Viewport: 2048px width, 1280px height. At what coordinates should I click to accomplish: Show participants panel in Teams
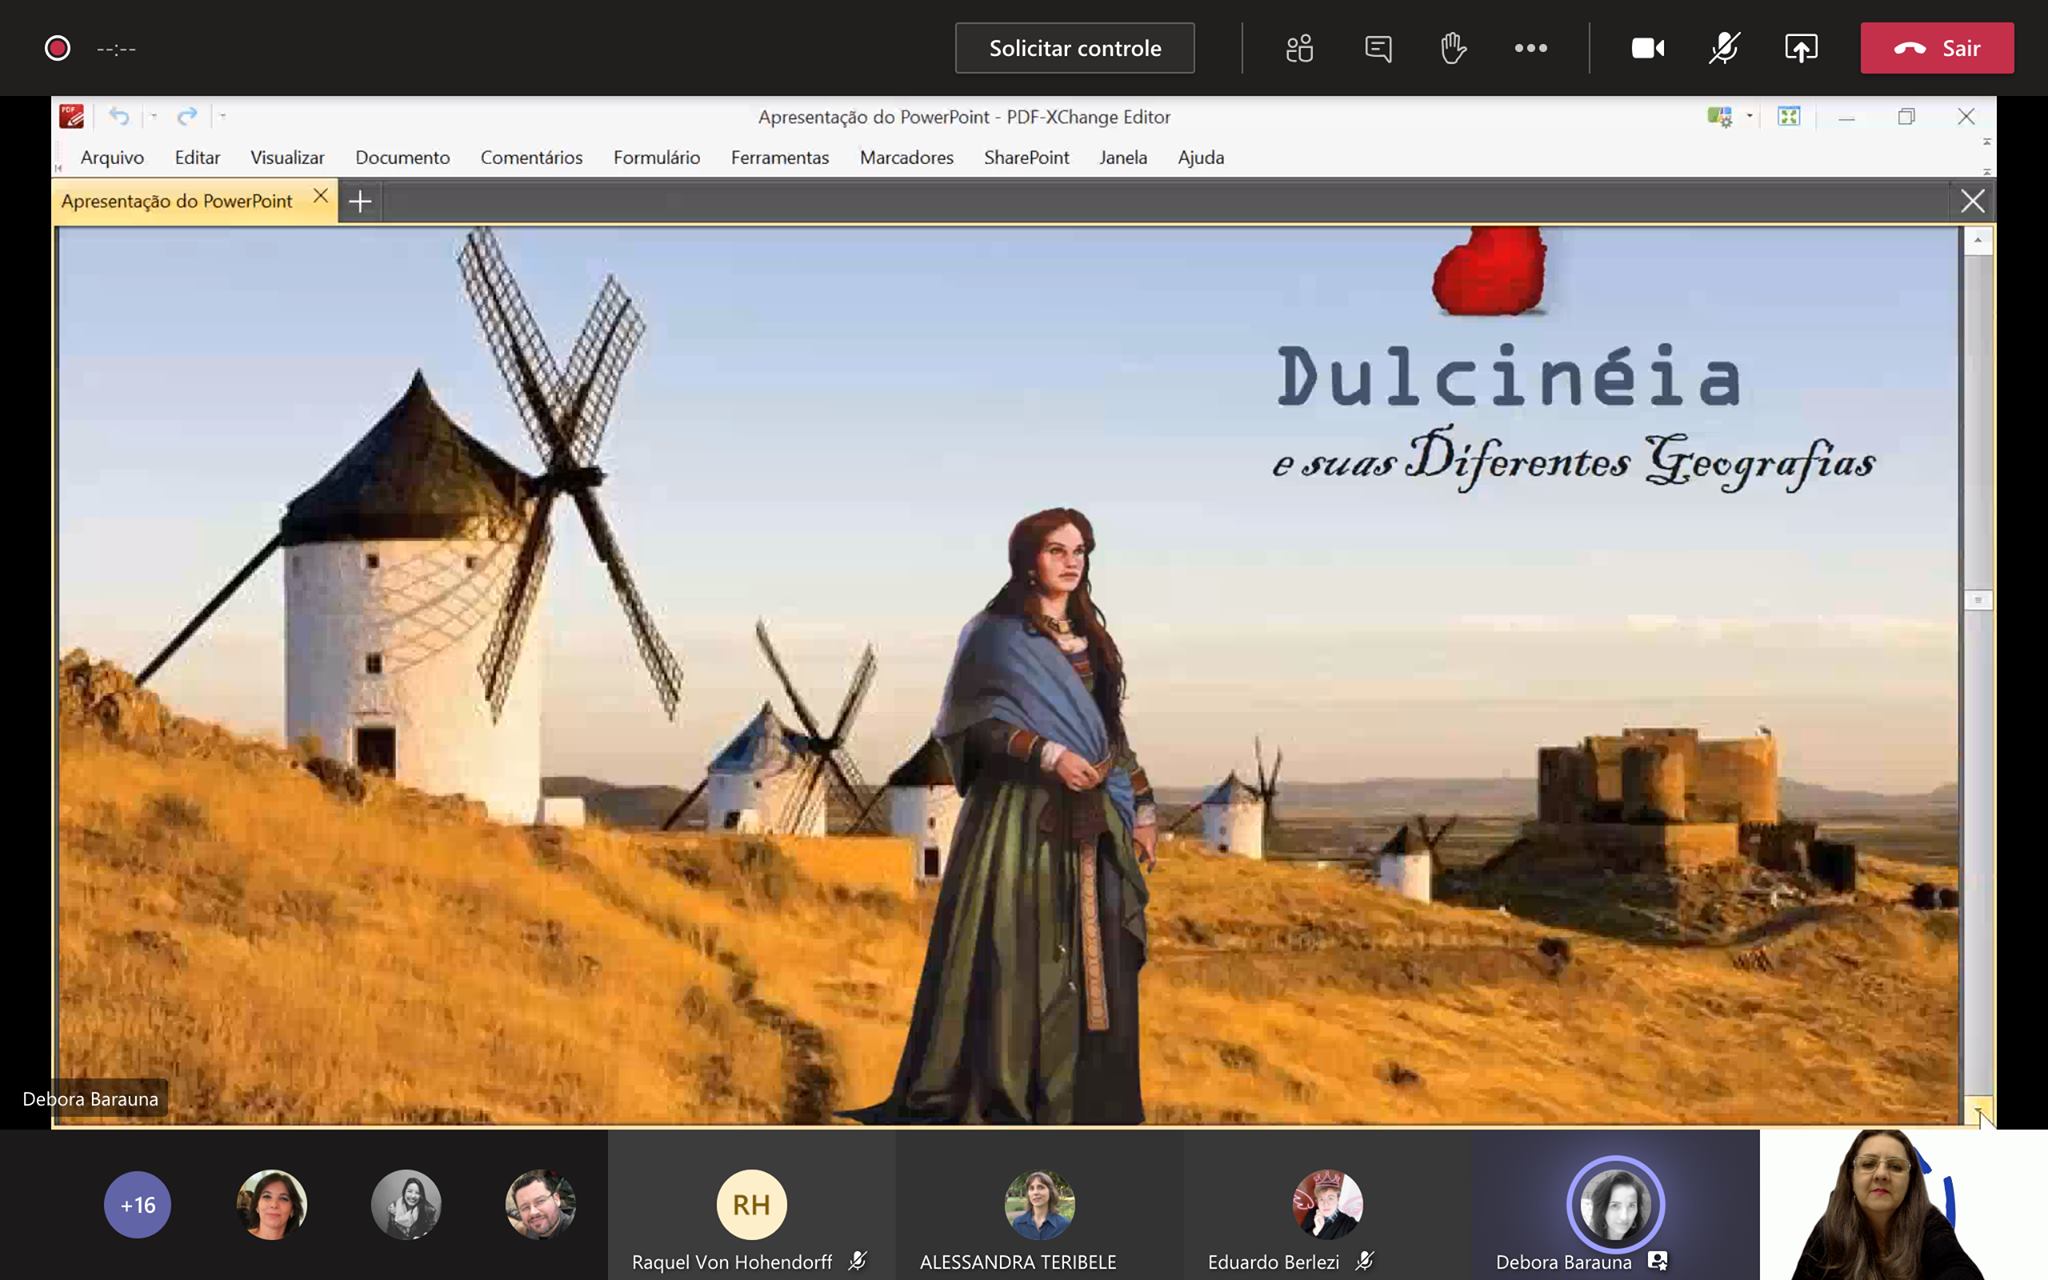[1299, 48]
